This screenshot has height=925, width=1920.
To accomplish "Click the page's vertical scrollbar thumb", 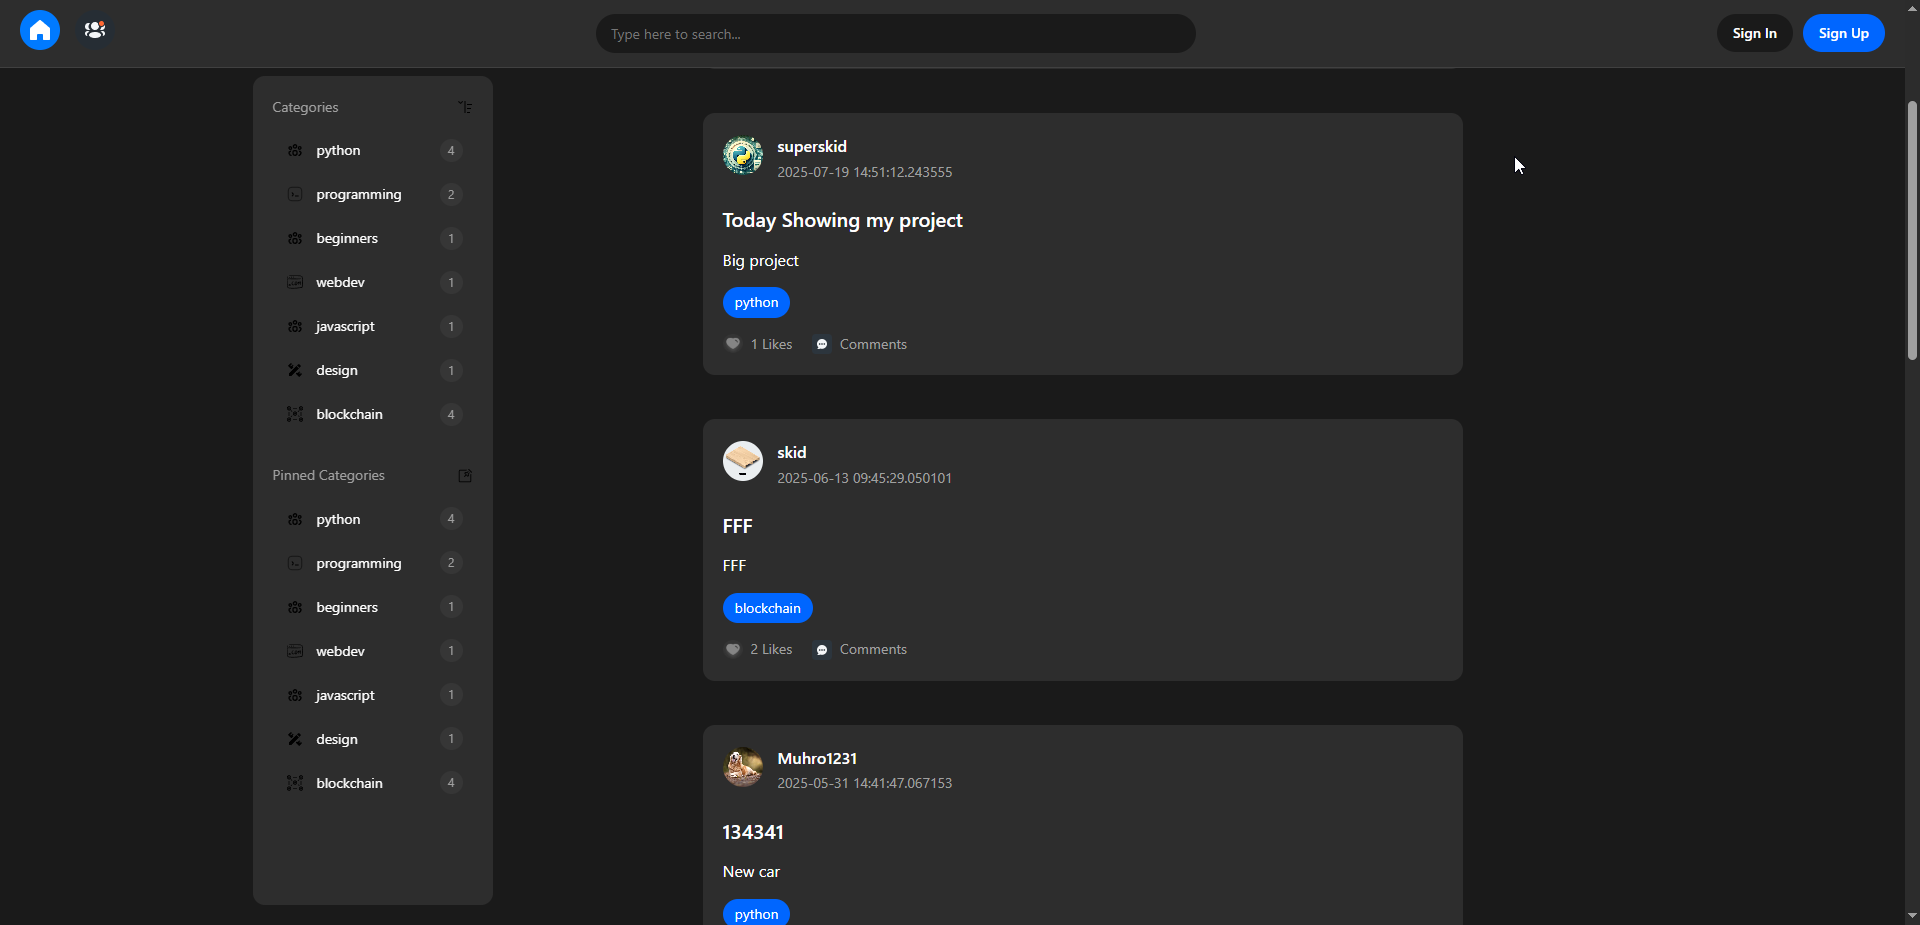I will click(1912, 230).
